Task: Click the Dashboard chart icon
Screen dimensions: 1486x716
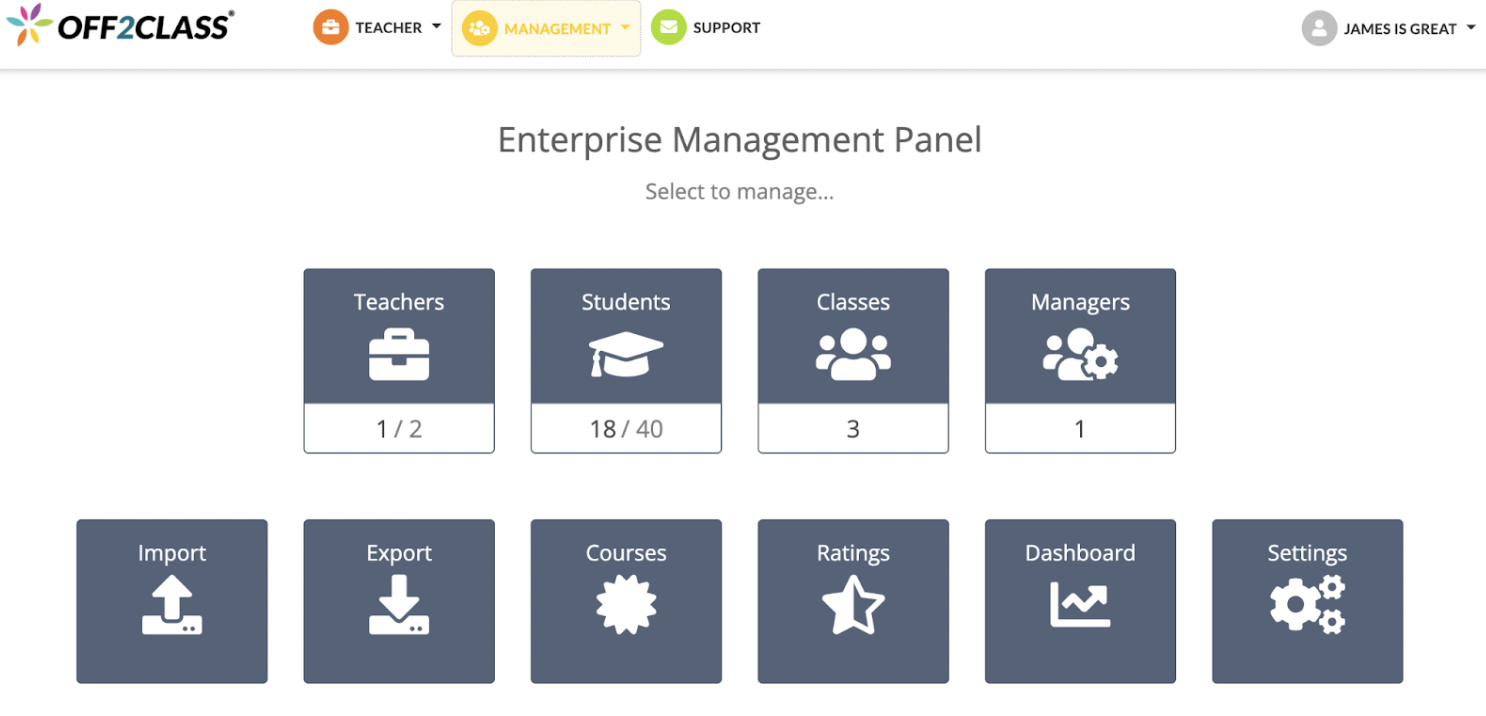Action: point(1079,605)
